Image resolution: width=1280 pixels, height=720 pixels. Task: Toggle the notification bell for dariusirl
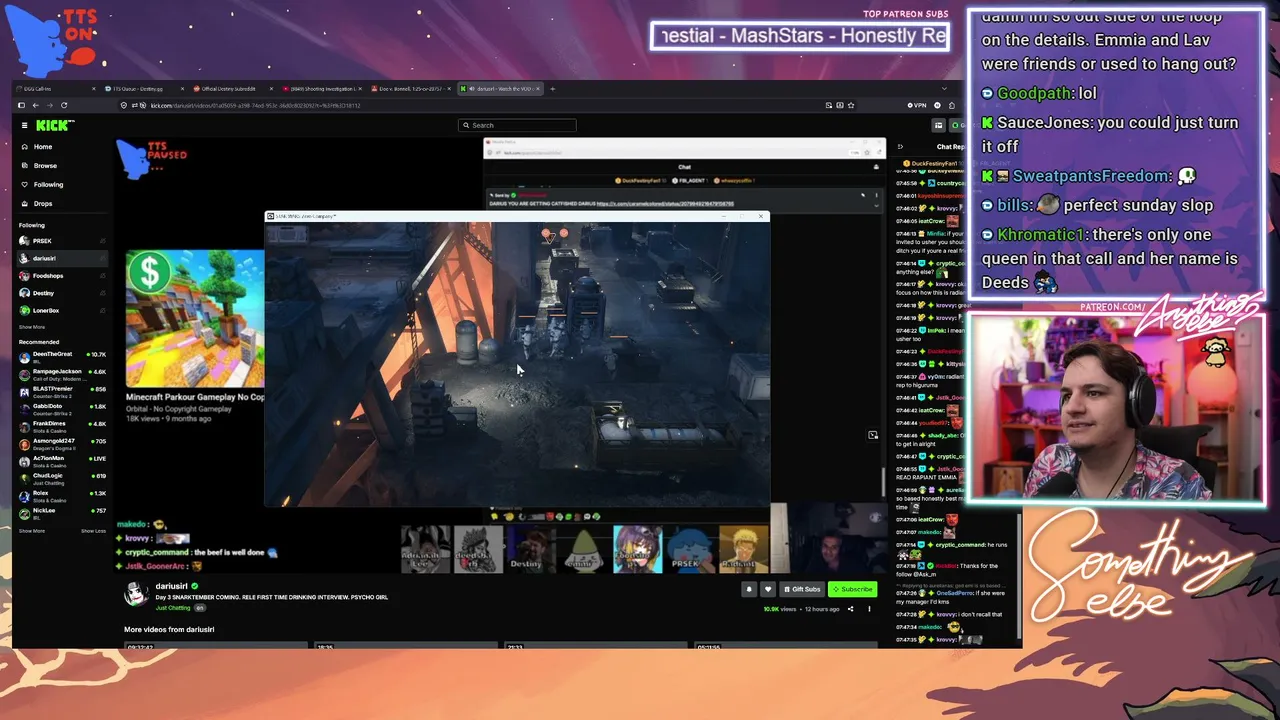tap(749, 589)
